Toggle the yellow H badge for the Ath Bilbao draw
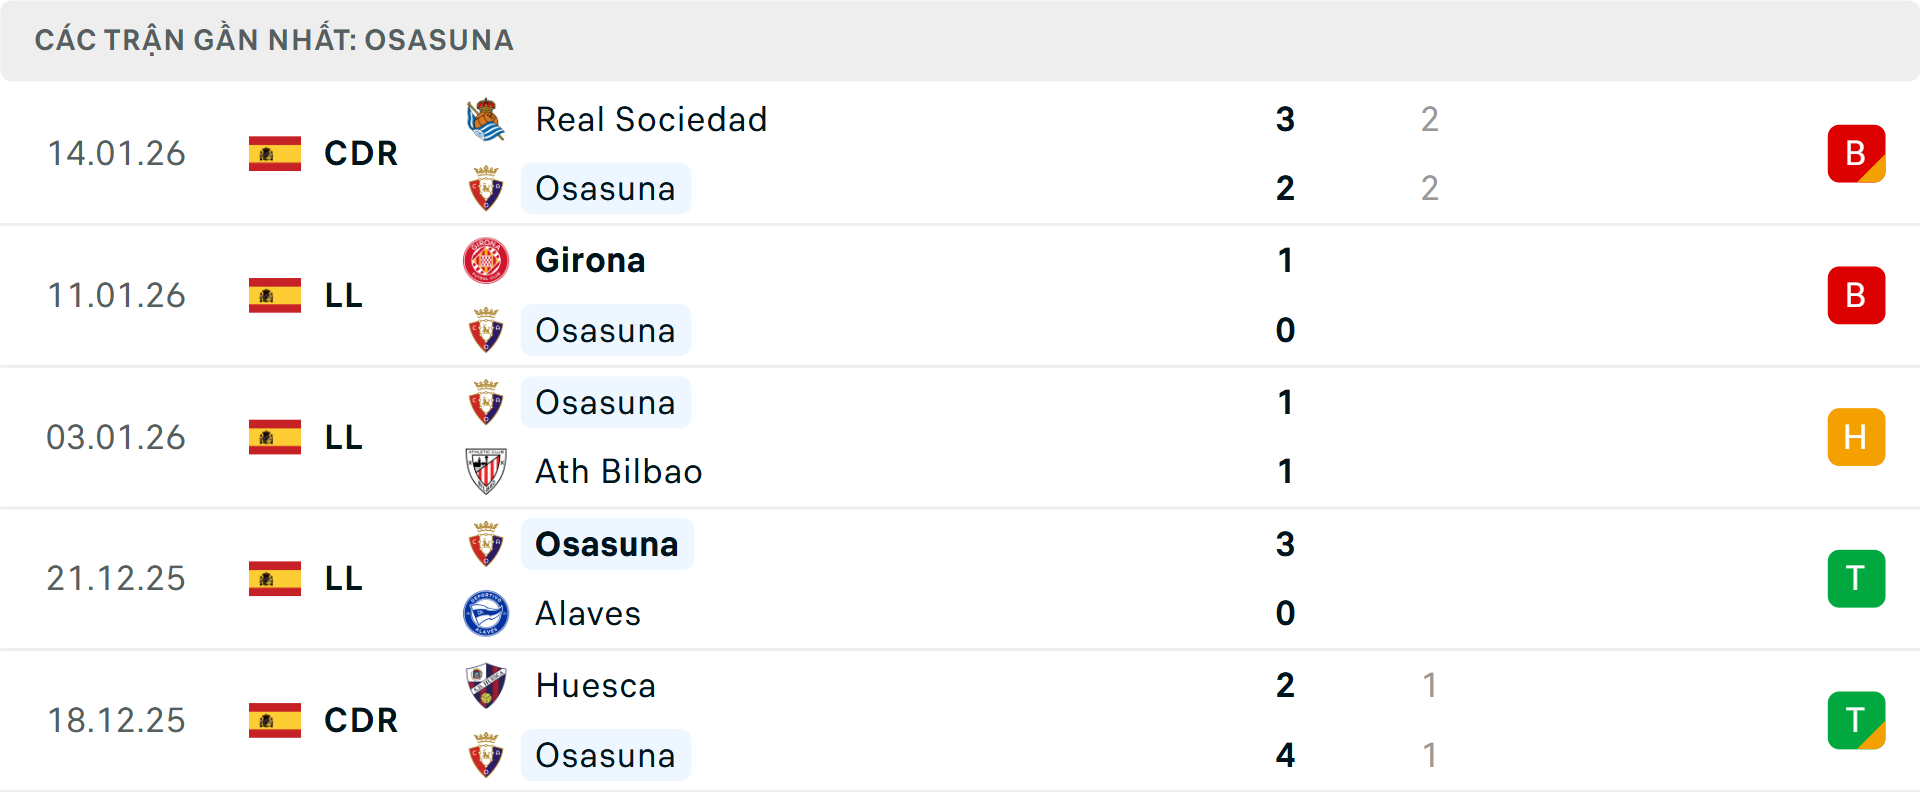 tap(1856, 436)
